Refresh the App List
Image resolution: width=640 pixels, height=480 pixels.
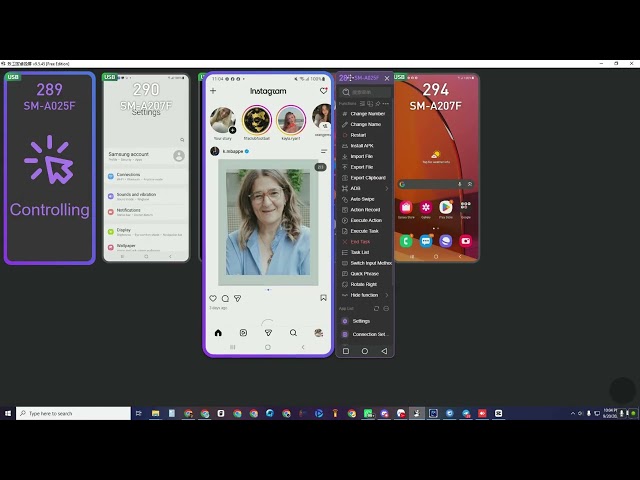376,309
